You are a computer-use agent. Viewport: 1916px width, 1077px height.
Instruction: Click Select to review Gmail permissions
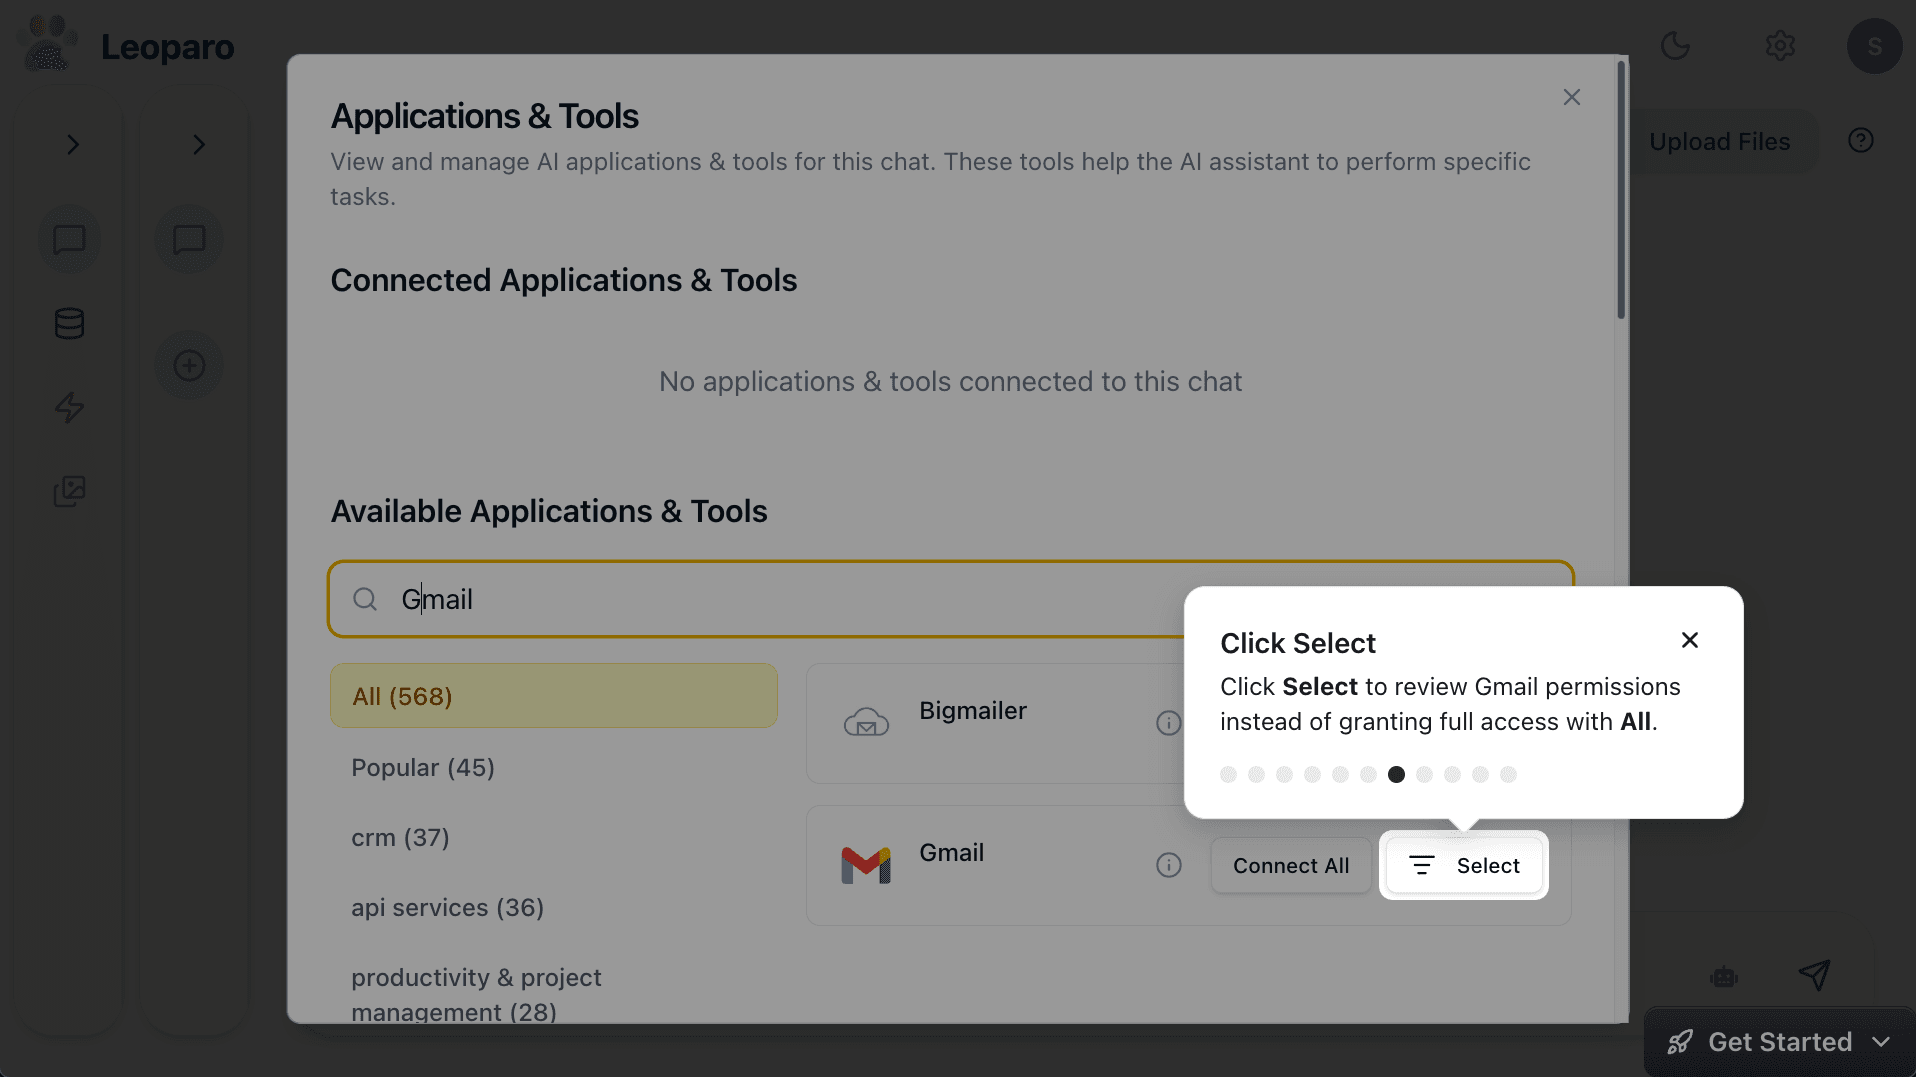1464,865
